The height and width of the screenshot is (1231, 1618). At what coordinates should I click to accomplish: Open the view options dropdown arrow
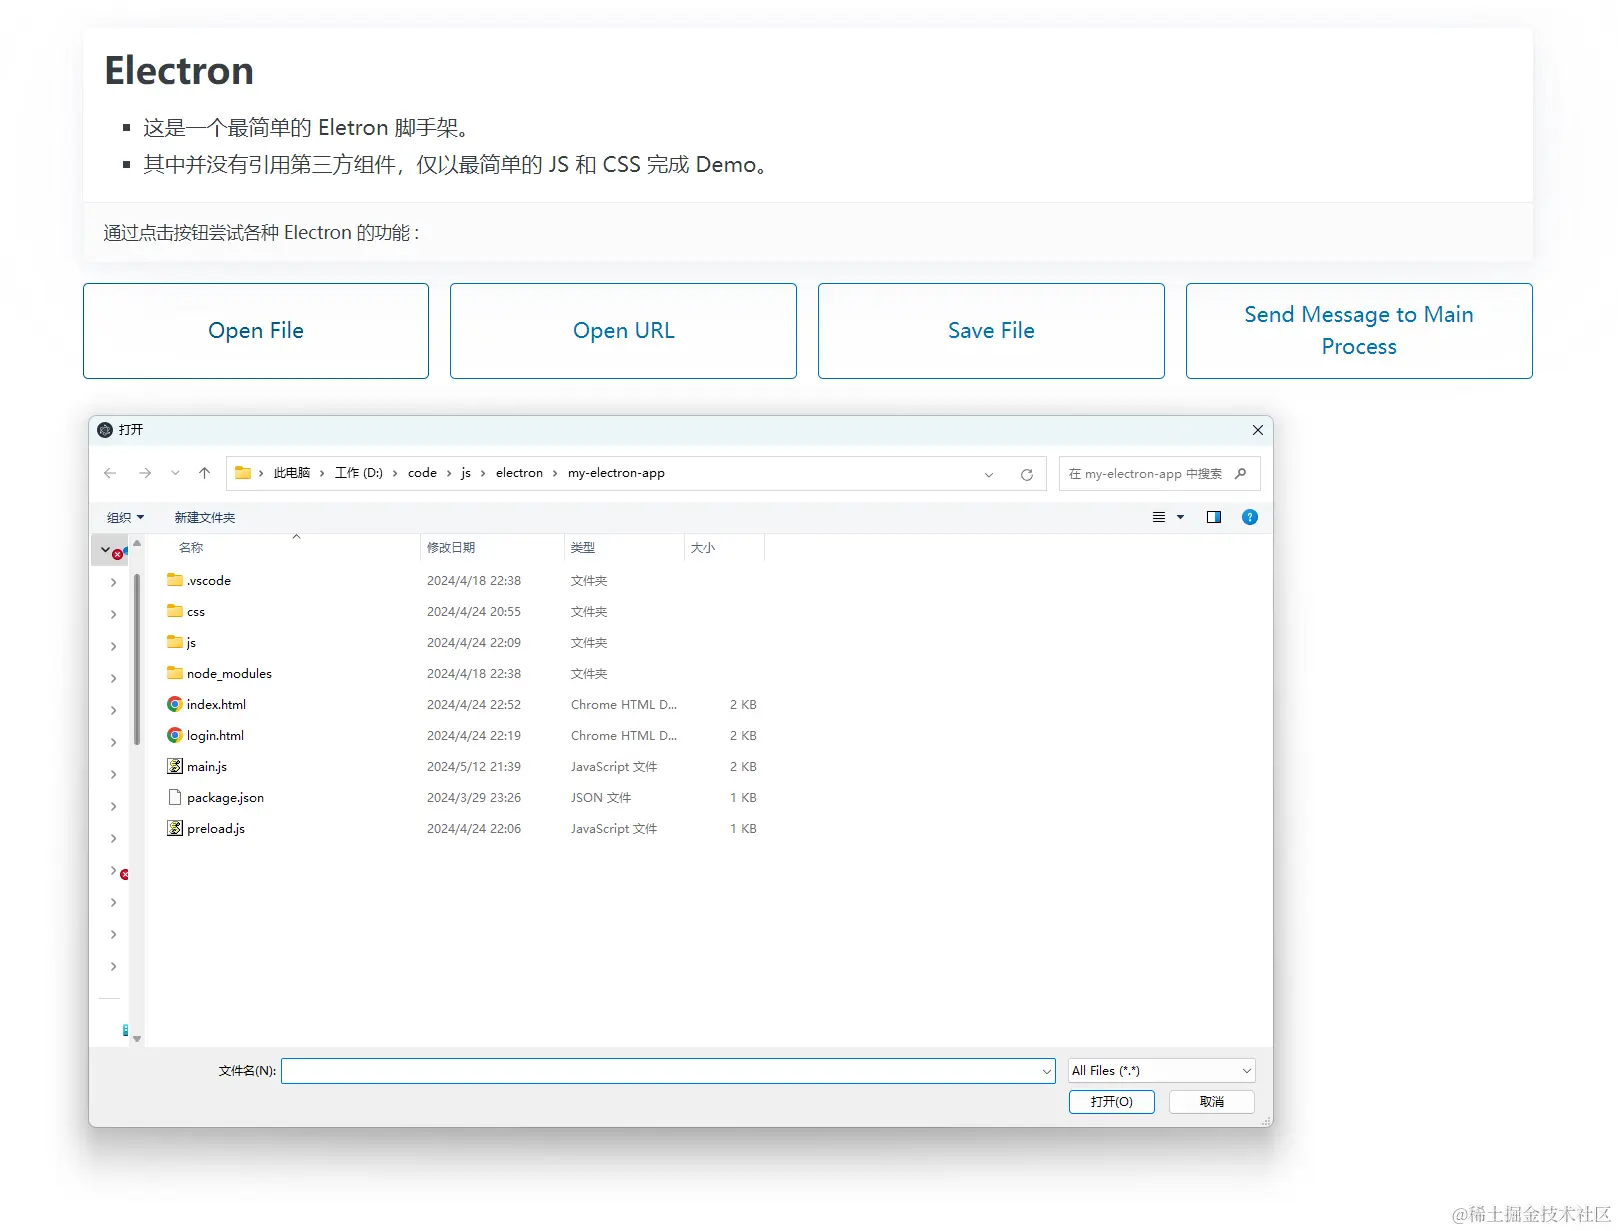(x=1181, y=517)
